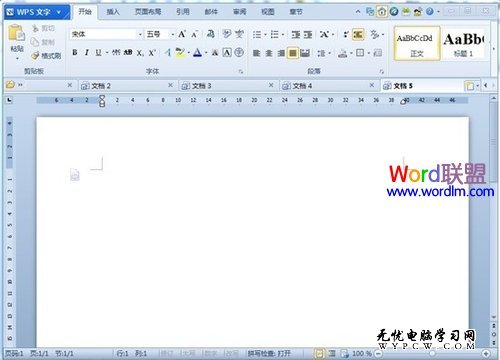Image resolution: width=500 pixels, height=360 pixels.
Task: Open font dialog launcher
Action: [241, 71]
